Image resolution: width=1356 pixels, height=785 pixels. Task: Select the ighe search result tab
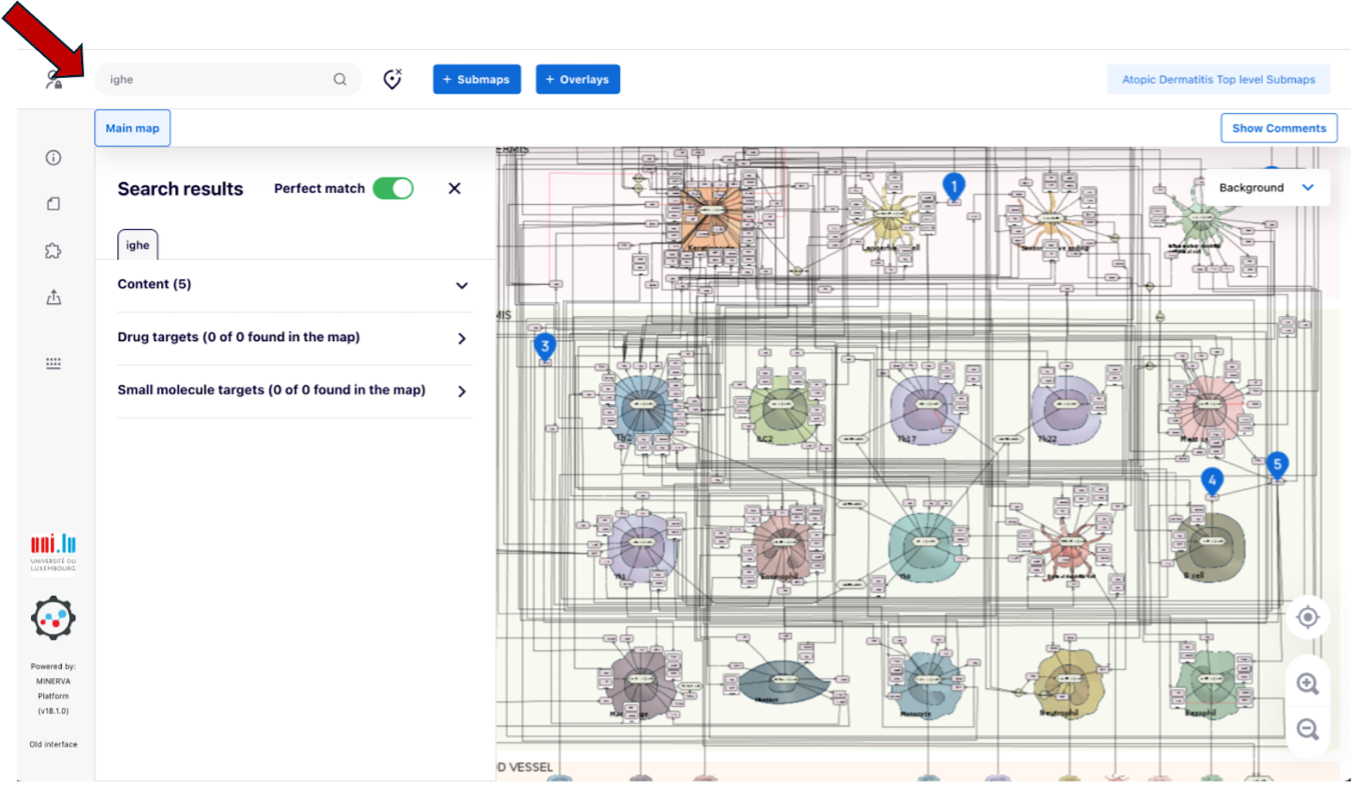coord(138,245)
